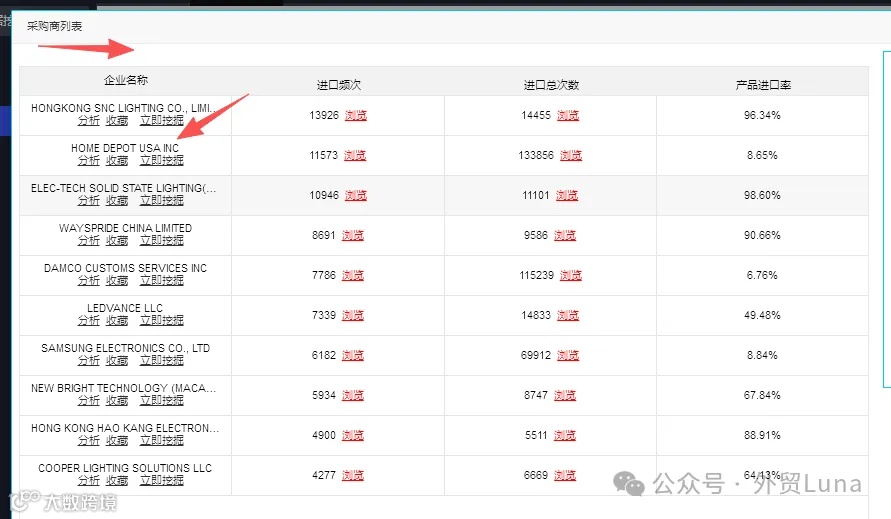Click 浏览 next to import frequency 4900

click(x=353, y=435)
